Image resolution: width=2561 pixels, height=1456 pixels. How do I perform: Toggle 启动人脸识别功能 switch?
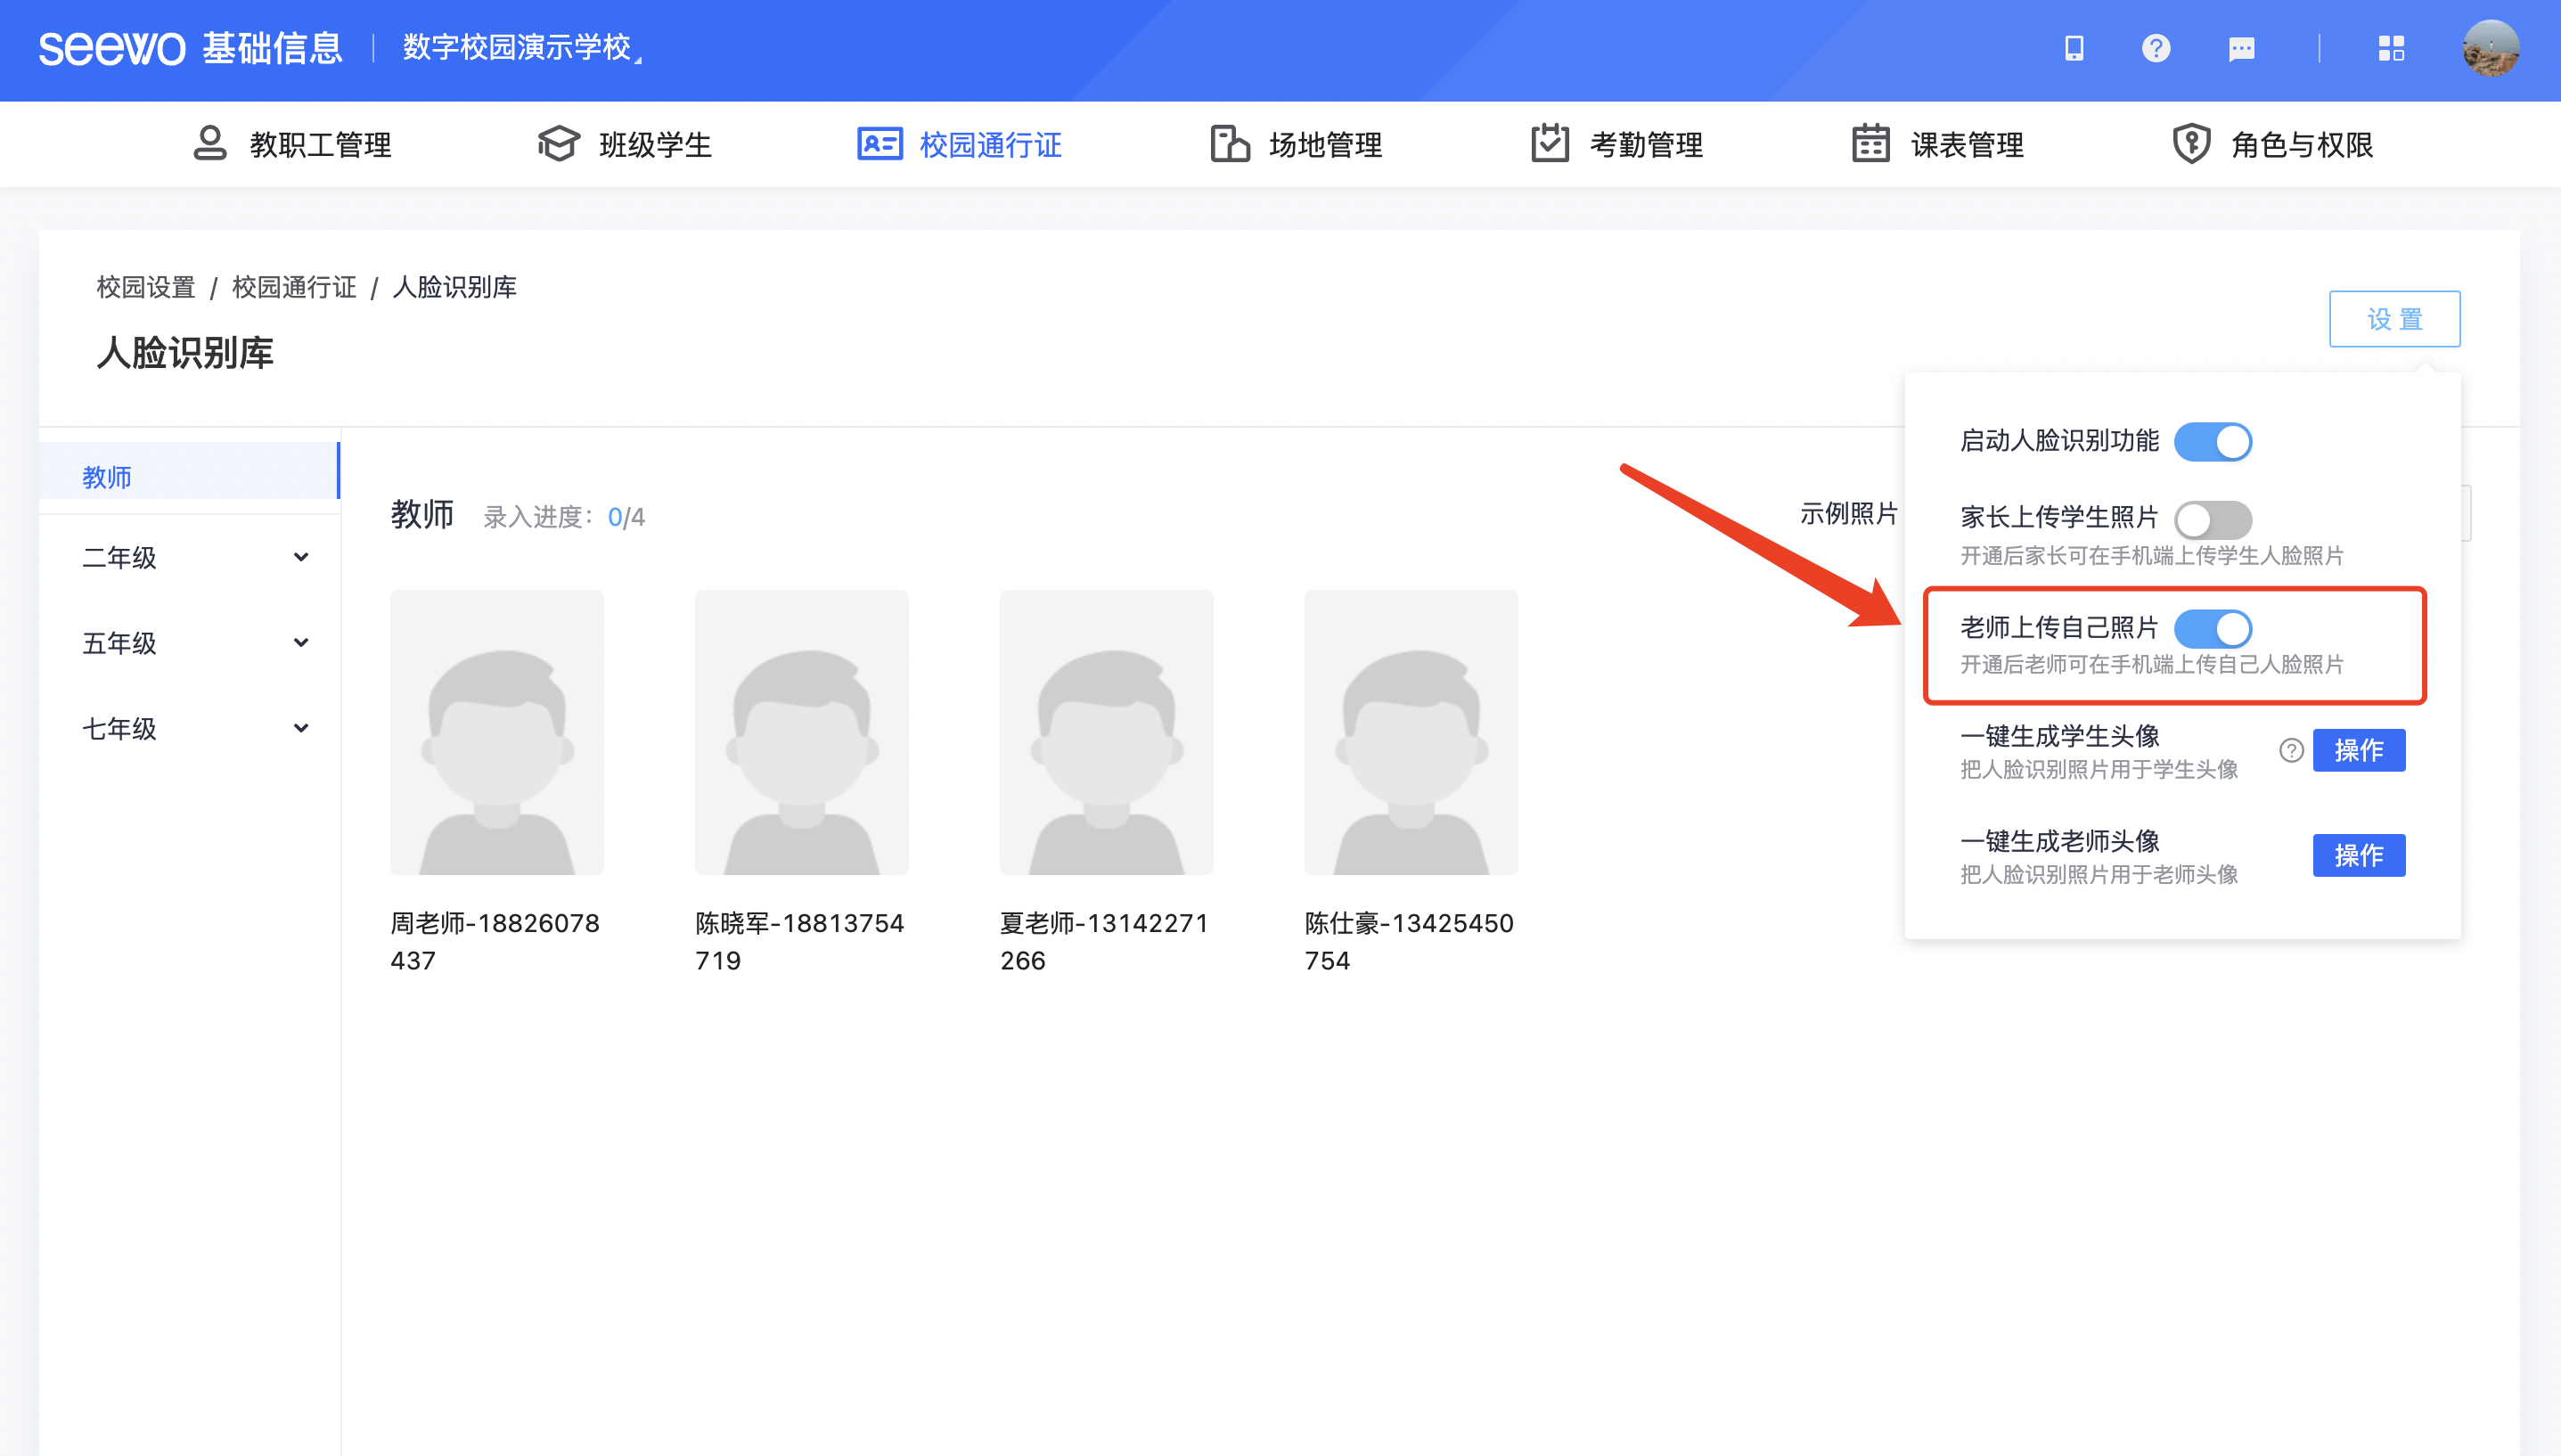(x=2213, y=442)
